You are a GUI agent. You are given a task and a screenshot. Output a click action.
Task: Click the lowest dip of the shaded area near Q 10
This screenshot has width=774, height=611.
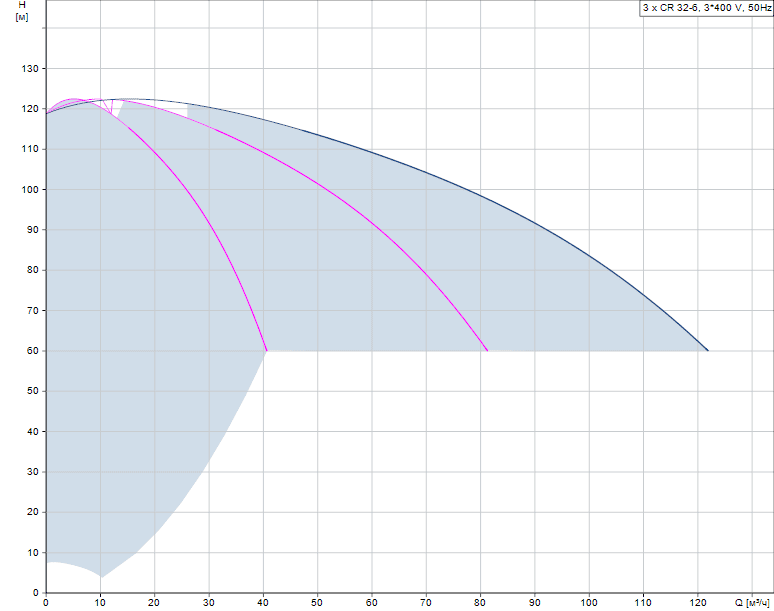coord(101,576)
